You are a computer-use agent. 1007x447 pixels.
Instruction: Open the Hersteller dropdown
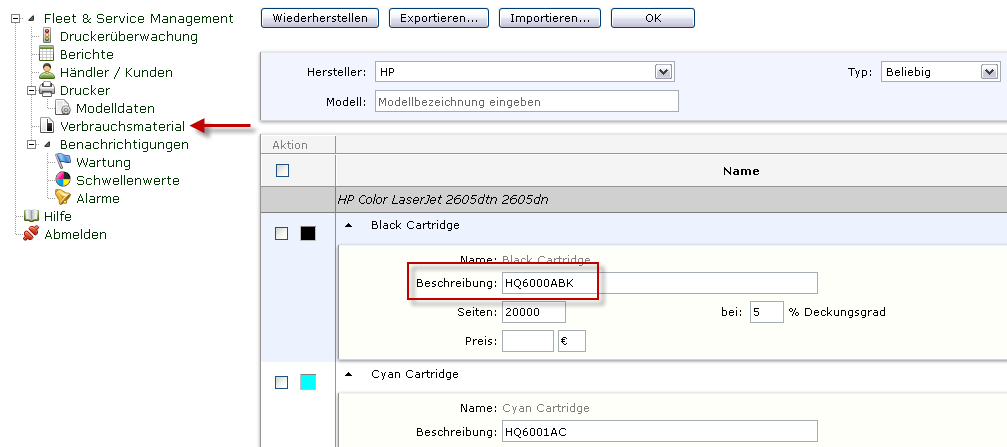click(661, 72)
